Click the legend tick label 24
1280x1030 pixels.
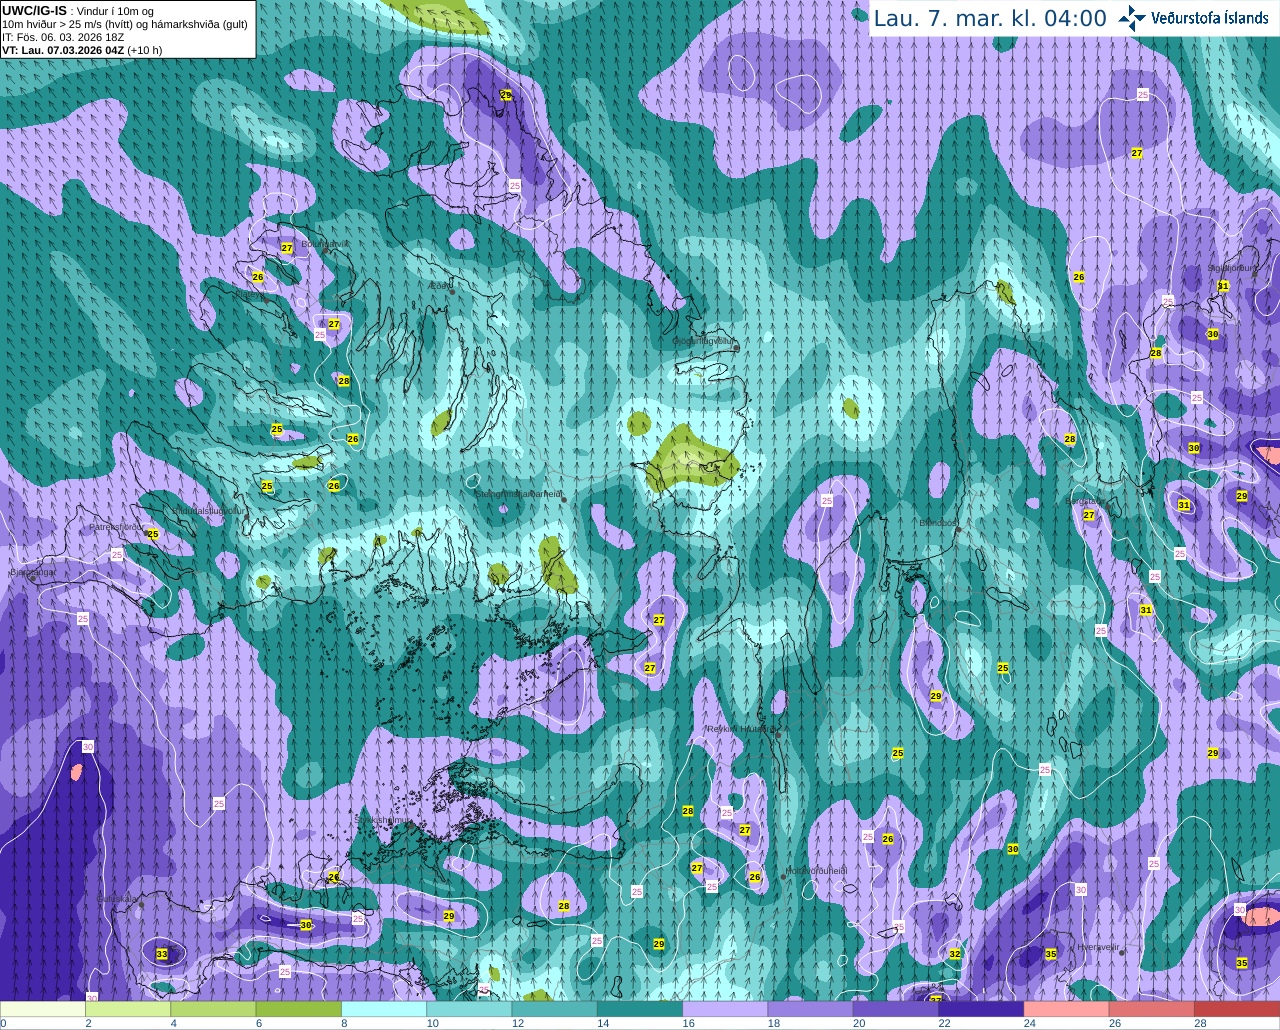tap(1030, 1023)
